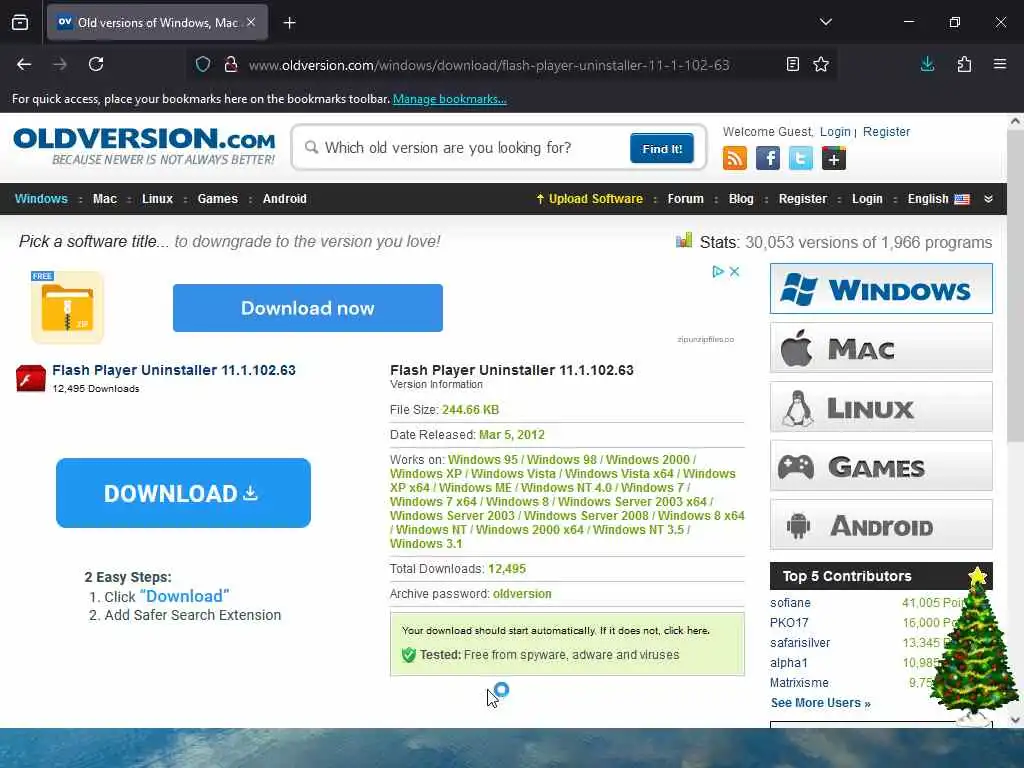The width and height of the screenshot is (1024, 768).
Task: Click the big blue DOWNLOAD button
Action: coord(183,493)
